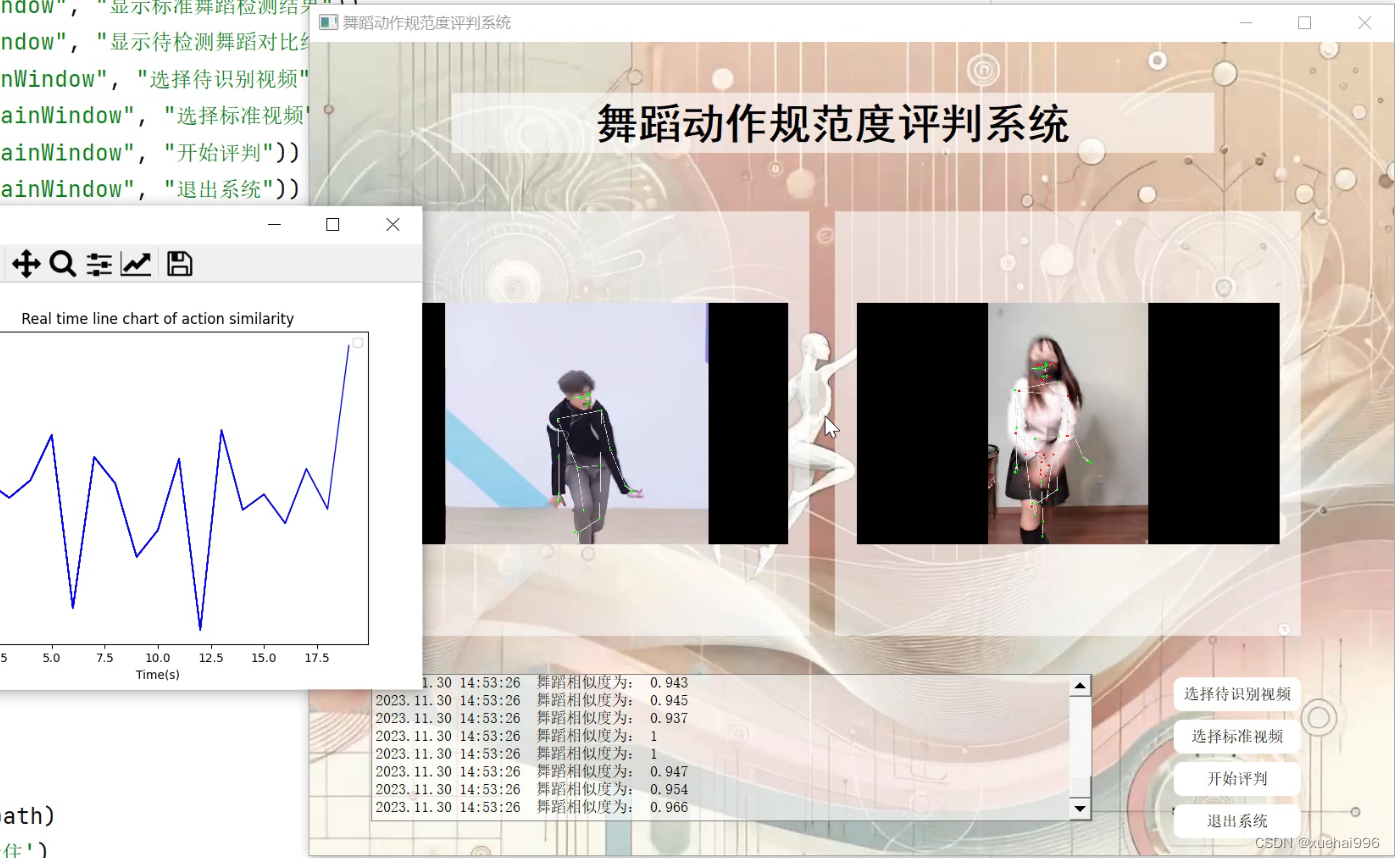1395x858 pixels.
Task: Click the Time(s) axis label on chart
Action: [x=158, y=675]
